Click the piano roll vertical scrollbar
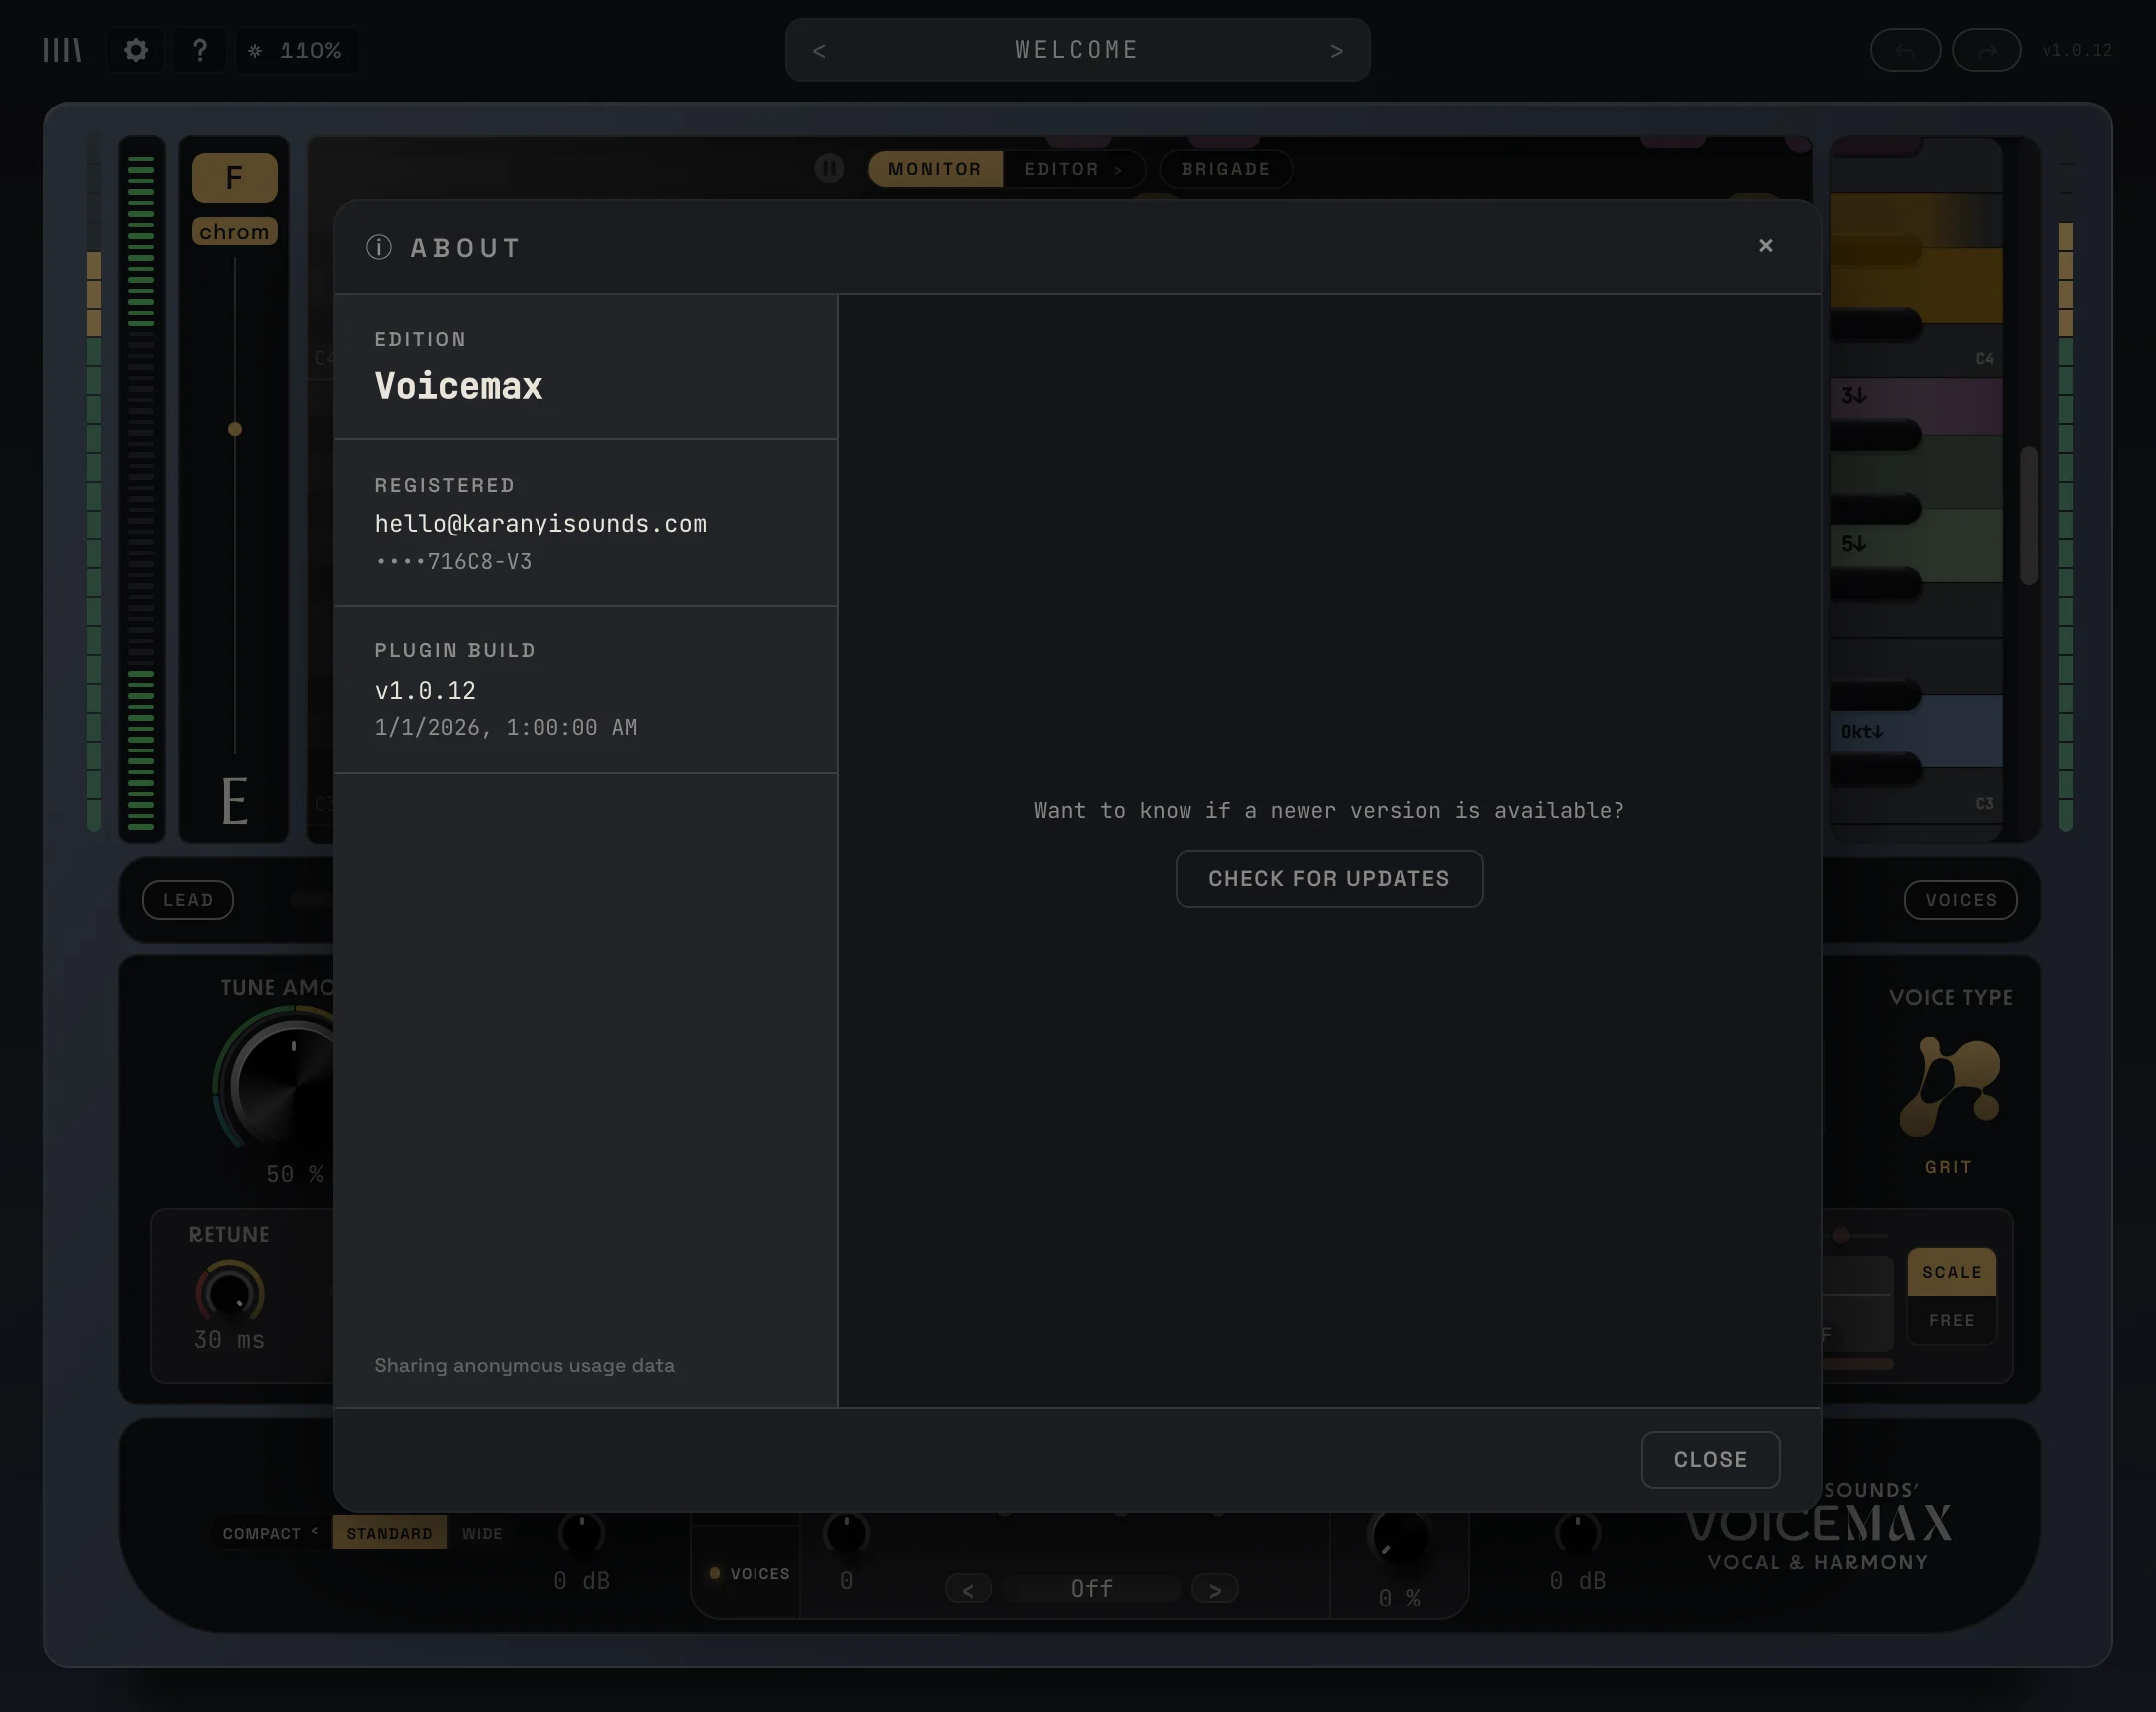 2028,515
